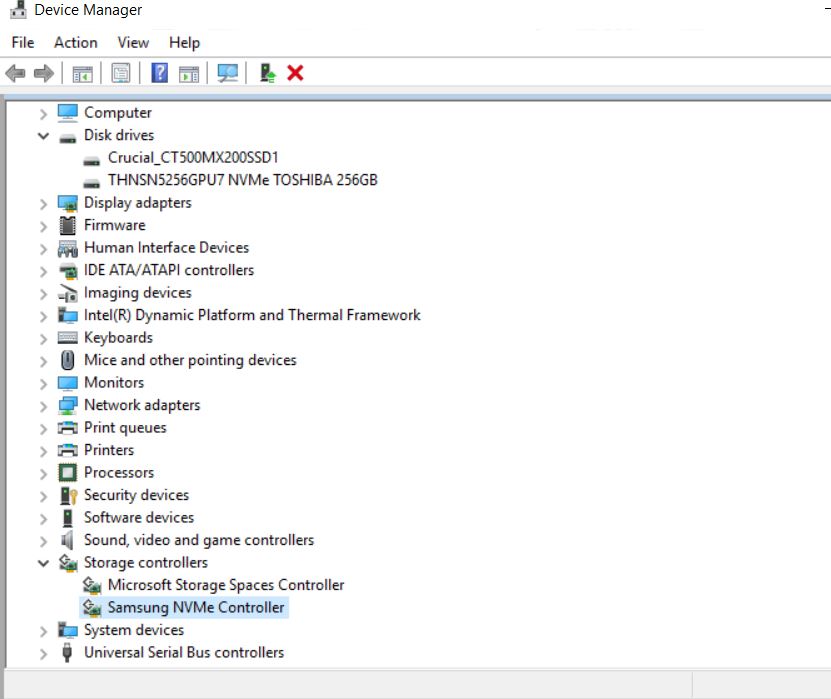Open the Action menu
This screenshot has height=699, width=831.
(76, 42)
